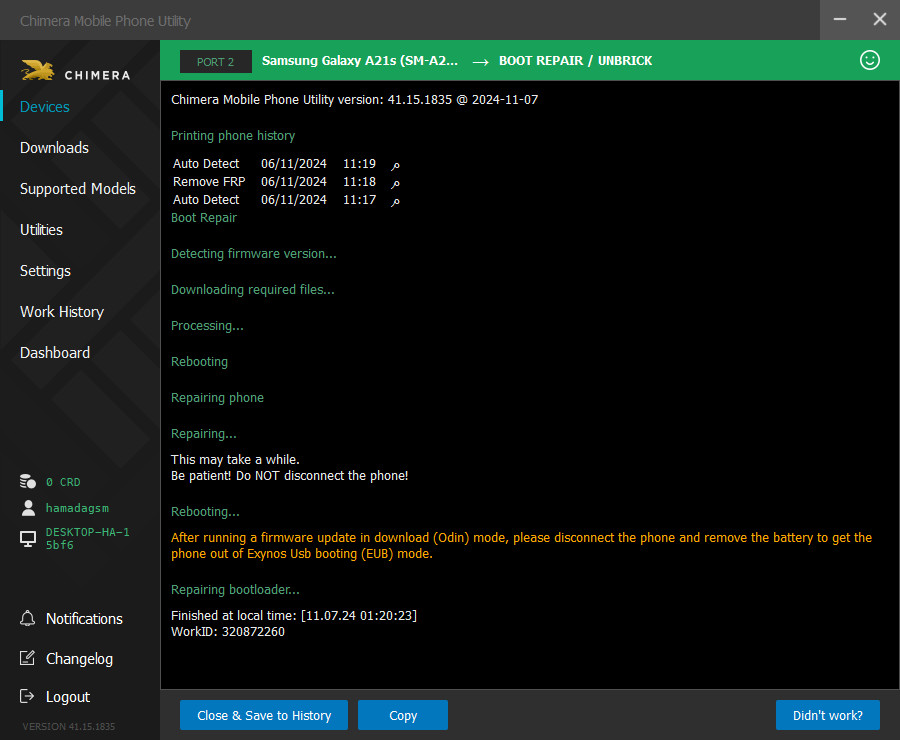
Task: View the Changelog
Action: 79,658
